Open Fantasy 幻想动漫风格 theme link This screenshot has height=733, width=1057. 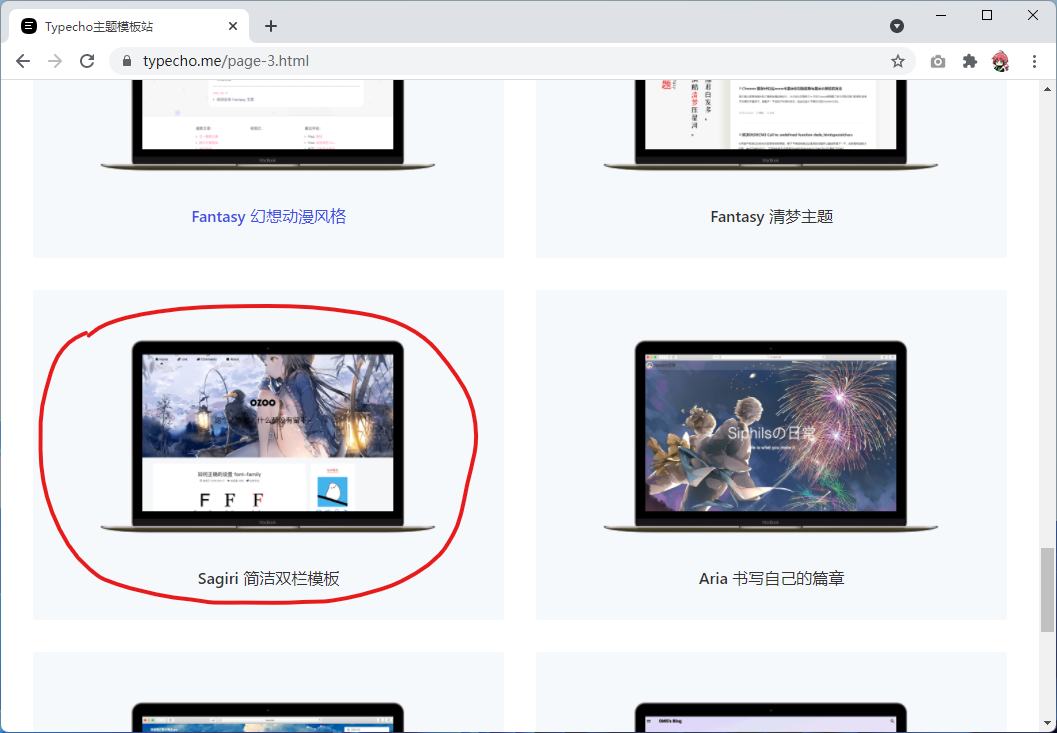(x=268, y=216)
